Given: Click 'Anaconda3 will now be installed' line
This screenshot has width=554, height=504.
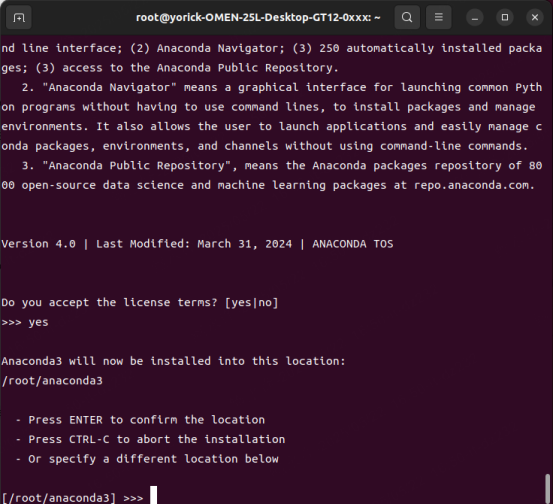Looking at the screenshot, I should (x=173, y=361).
